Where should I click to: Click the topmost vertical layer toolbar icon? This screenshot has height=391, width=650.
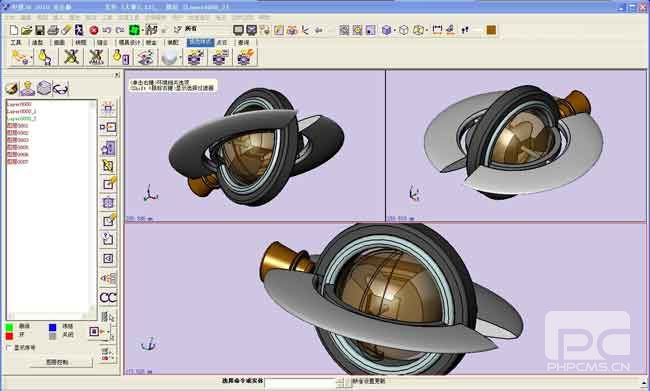(x=108, y=108)
